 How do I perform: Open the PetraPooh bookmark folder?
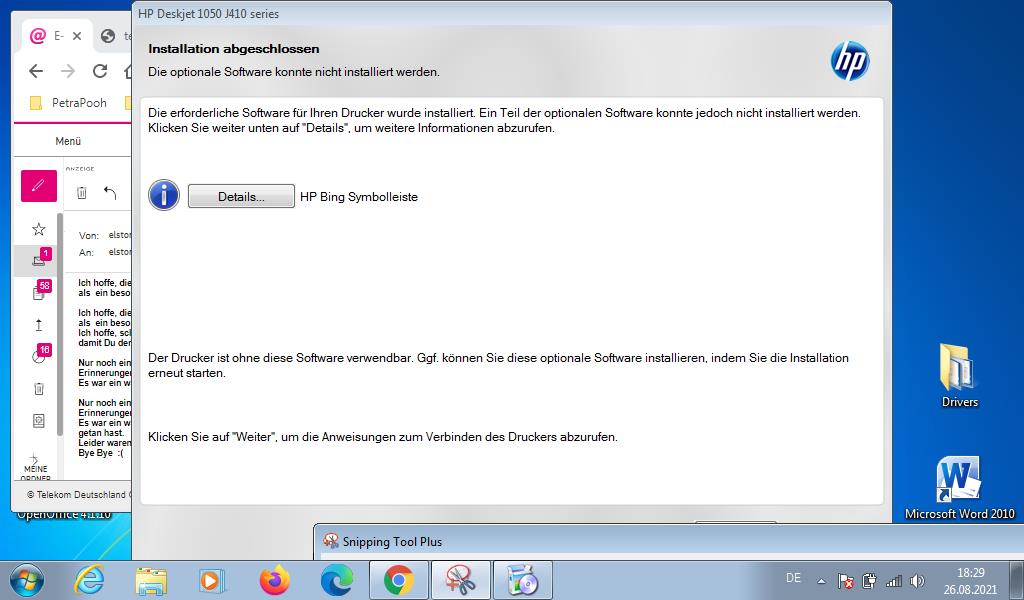click(x=69, y=103)
